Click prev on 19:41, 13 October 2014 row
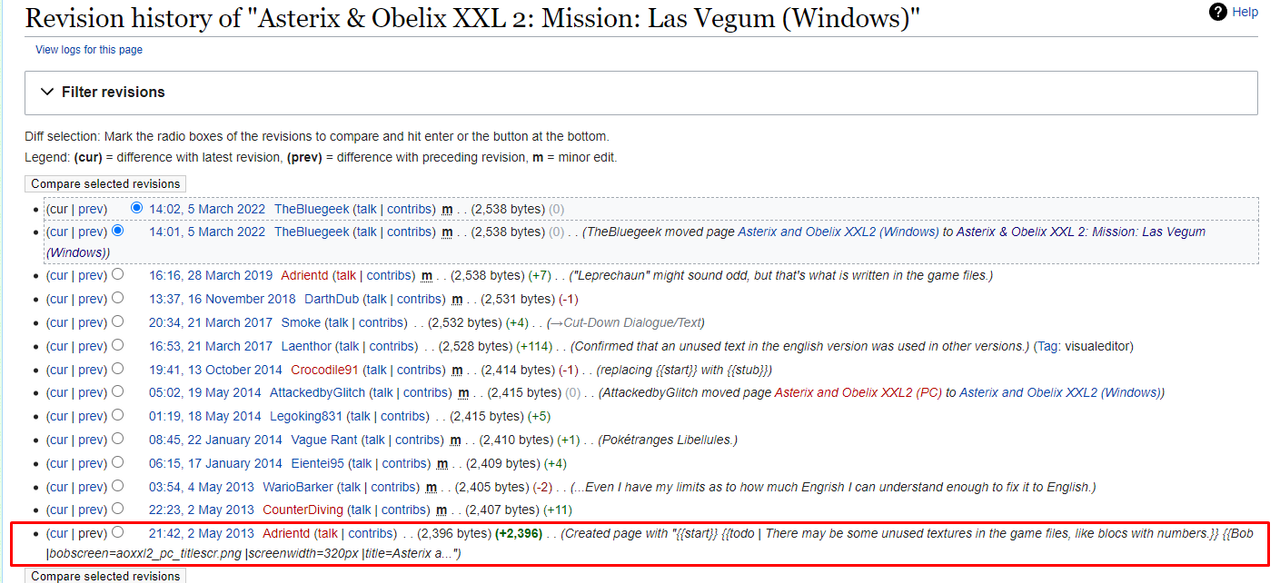The image size is (1280, 583). 92,370
